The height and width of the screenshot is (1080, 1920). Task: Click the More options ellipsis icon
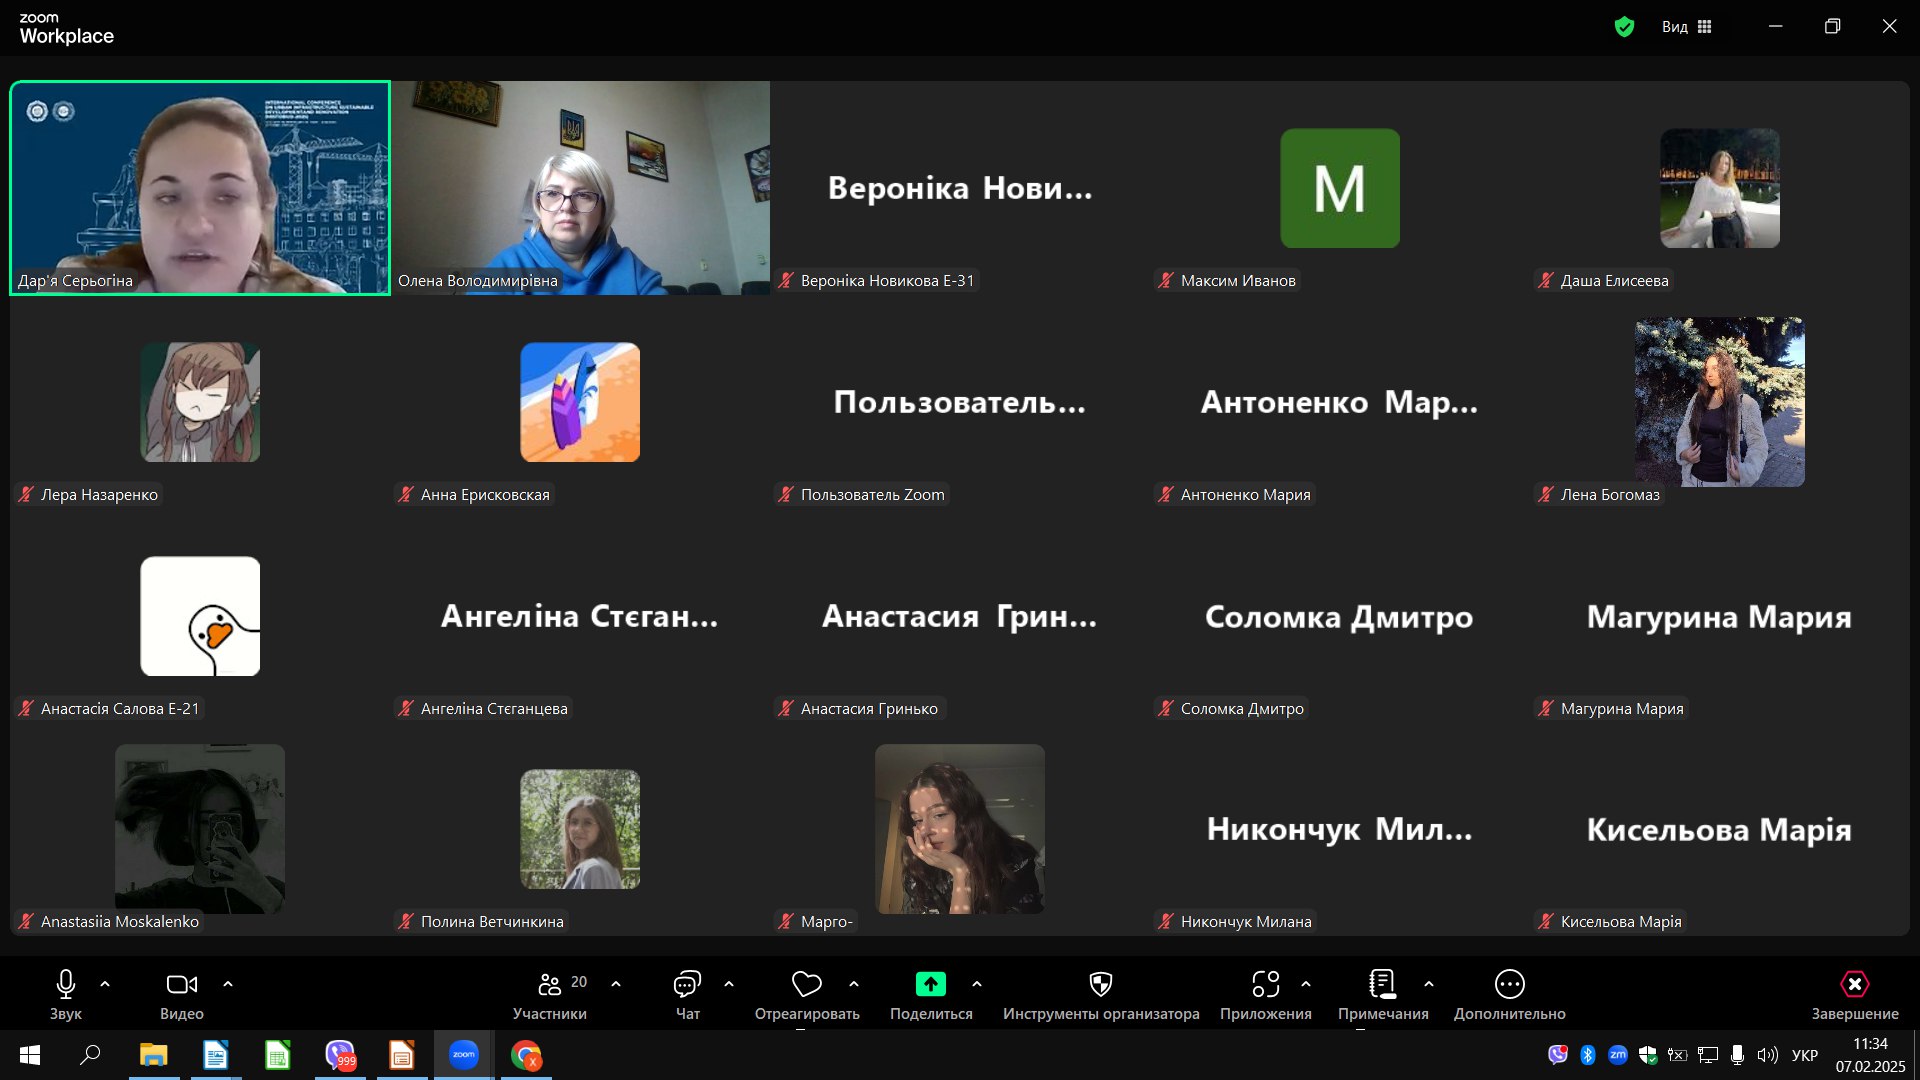click(1509, 985)
